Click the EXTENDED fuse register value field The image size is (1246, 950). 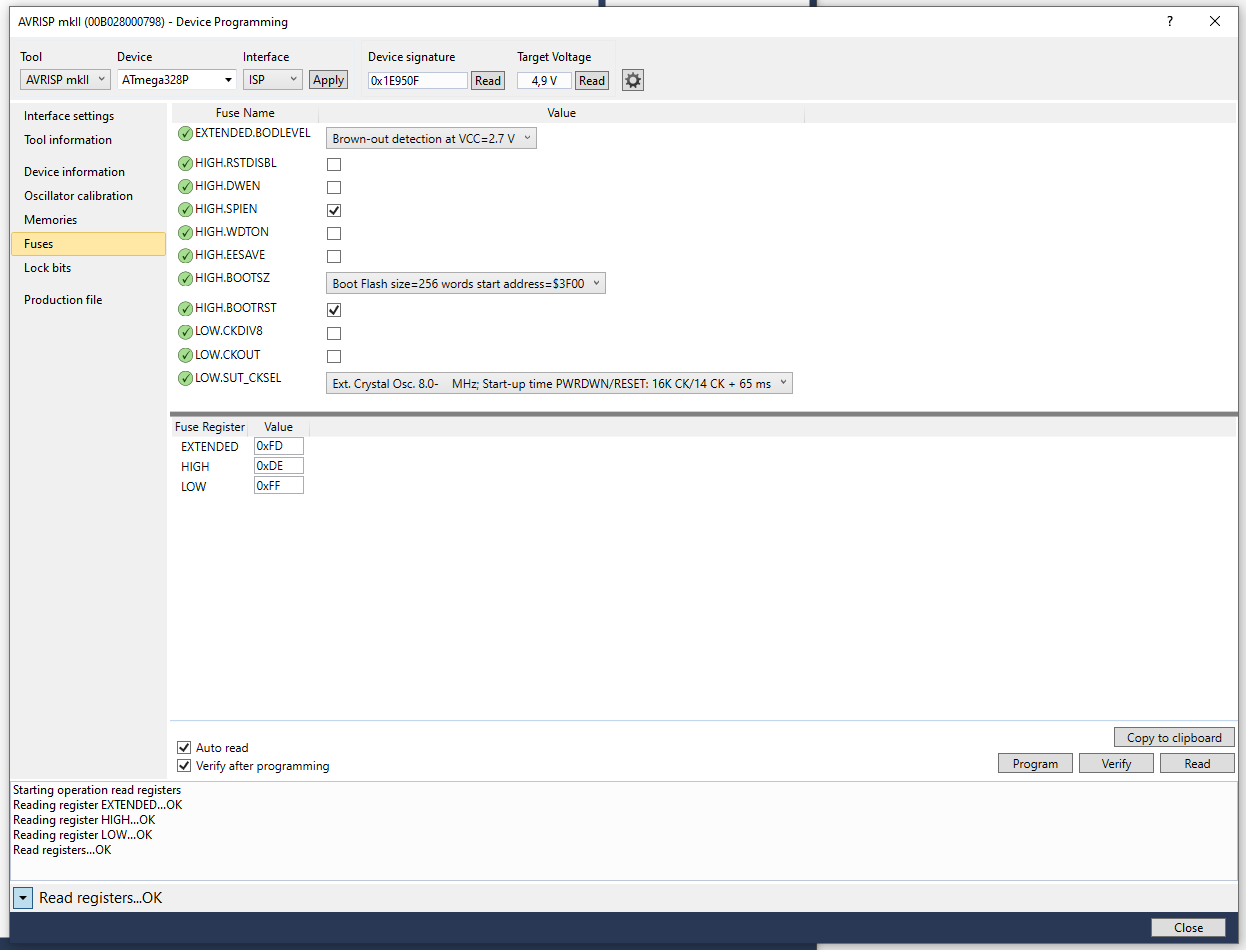(279, 446)
